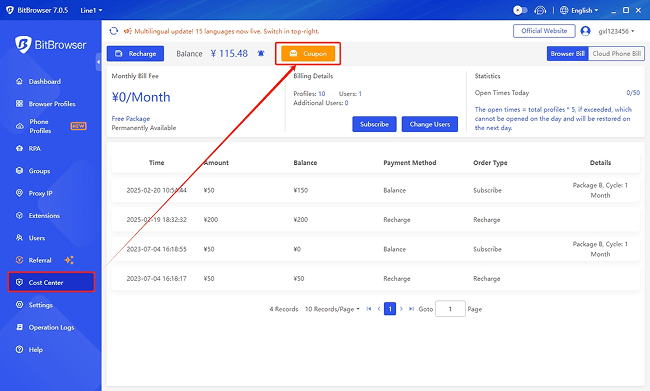The height and width of the screenshot is (391, 650).
Task: Click the bell icon next to balance
Action: point(261,53)
